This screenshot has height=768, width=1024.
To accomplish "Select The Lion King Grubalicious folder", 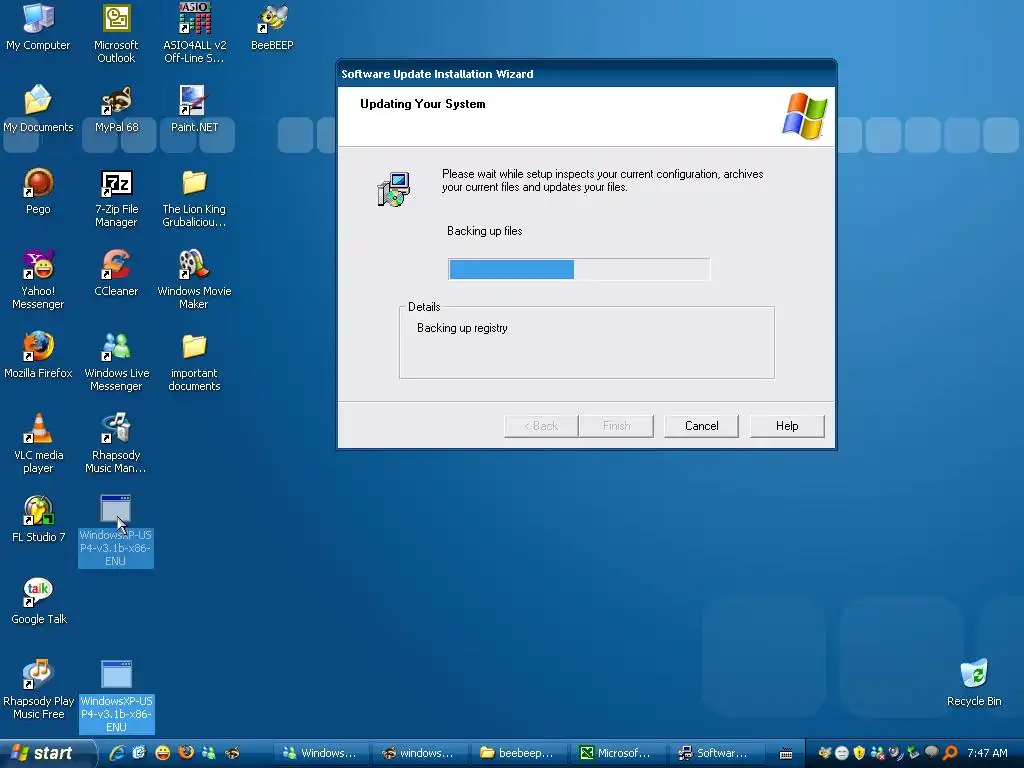I will point(194,199).
